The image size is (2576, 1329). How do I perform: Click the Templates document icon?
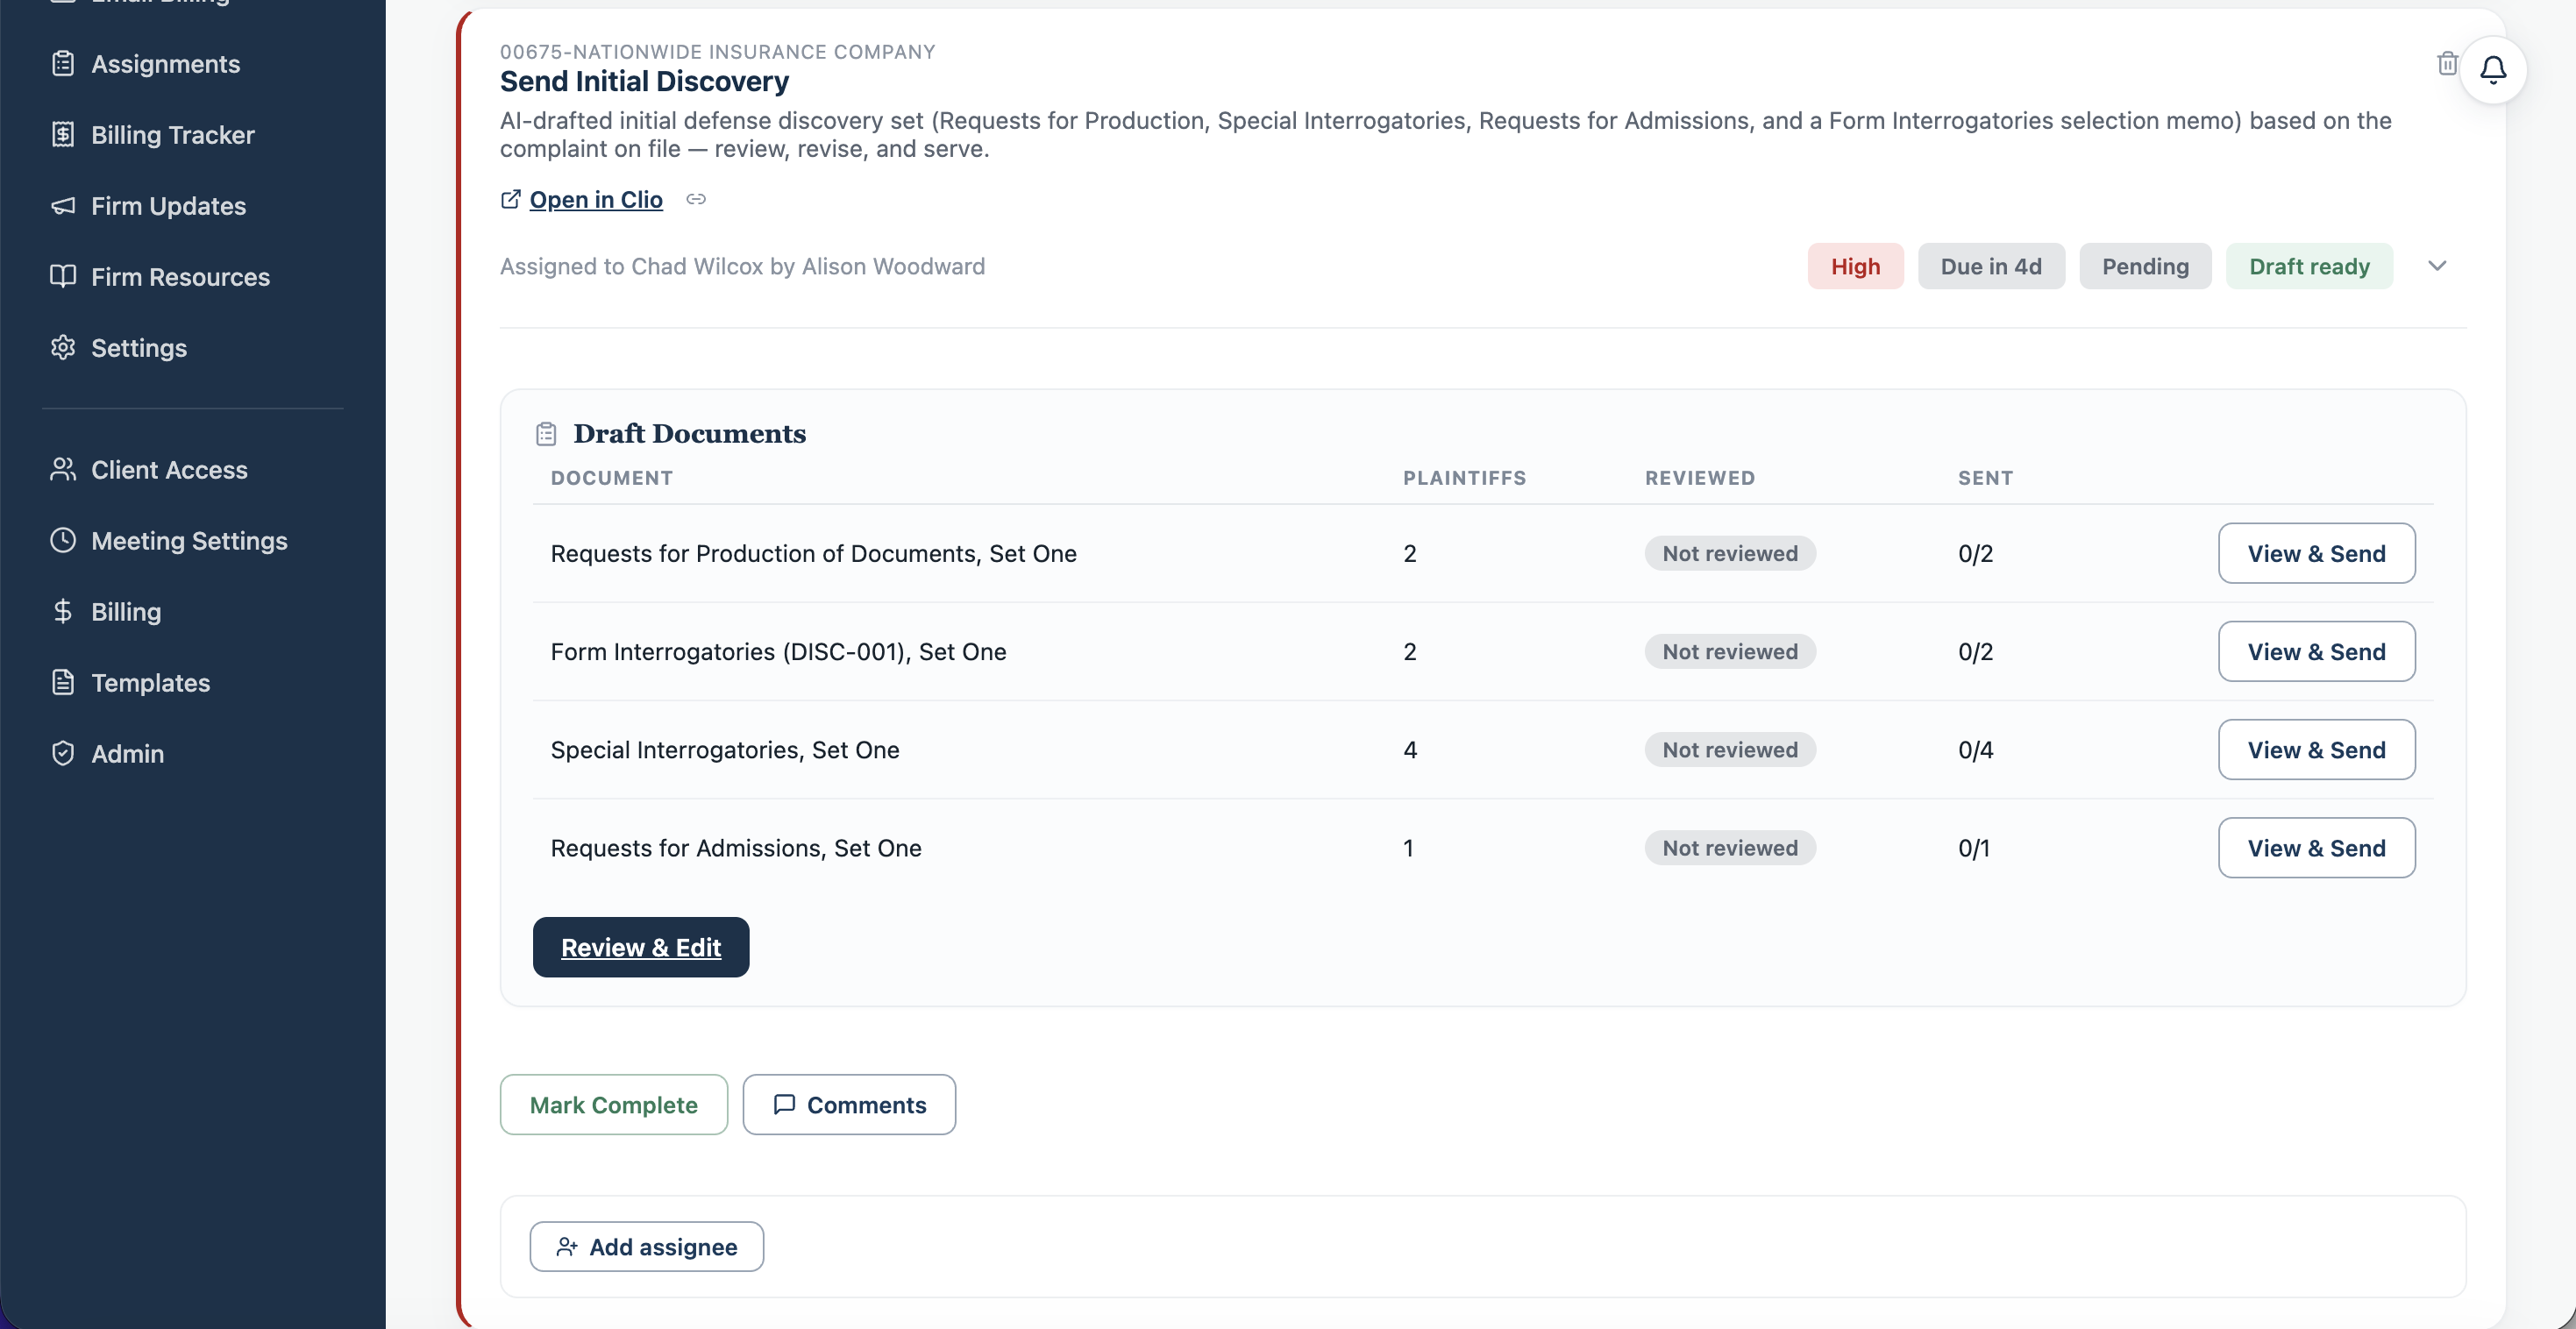[x=63, y=682]
